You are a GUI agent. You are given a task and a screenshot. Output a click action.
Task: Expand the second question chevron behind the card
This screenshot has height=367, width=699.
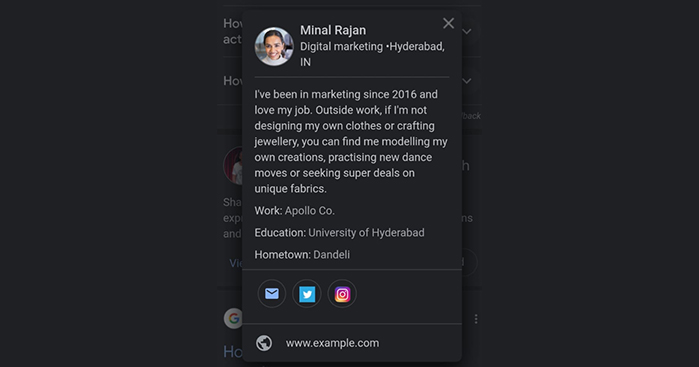click(467, 81)
